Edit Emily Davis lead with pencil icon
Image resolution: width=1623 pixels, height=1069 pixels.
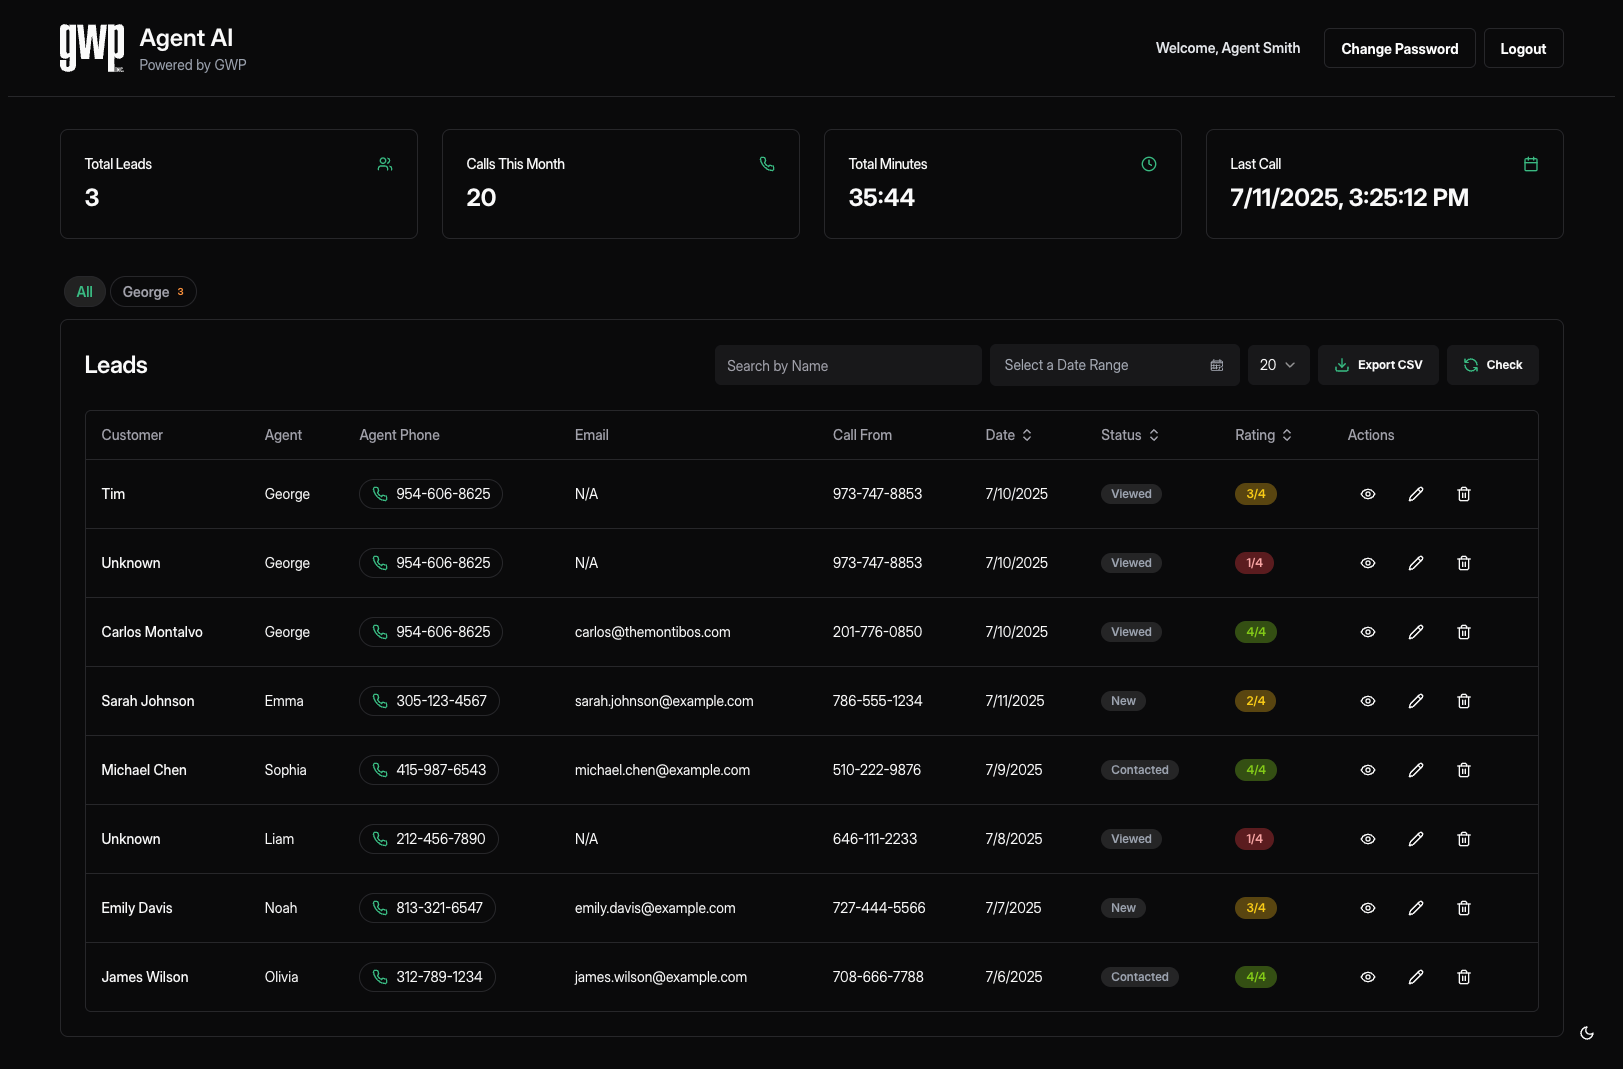pyautogui.click(x=1415, y=908)
